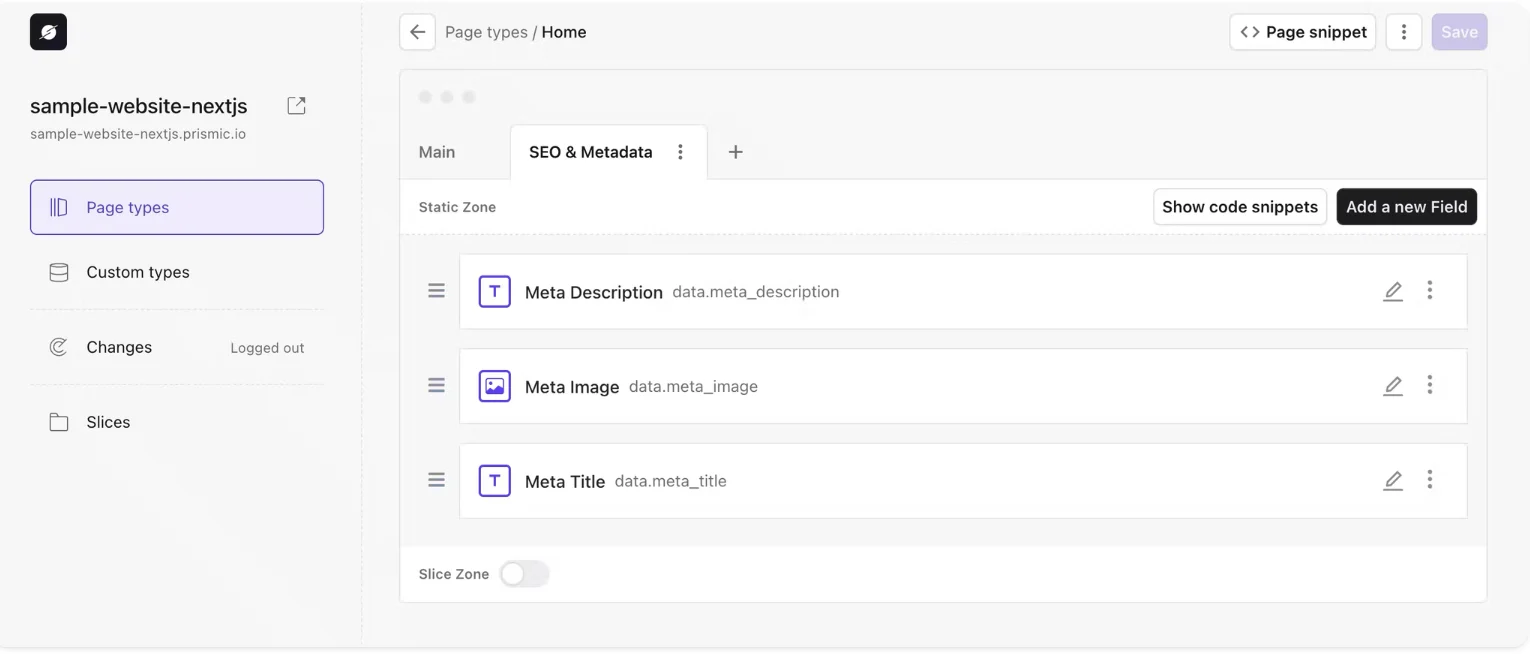Enable the Slice Zone toggle

(524, 573)
